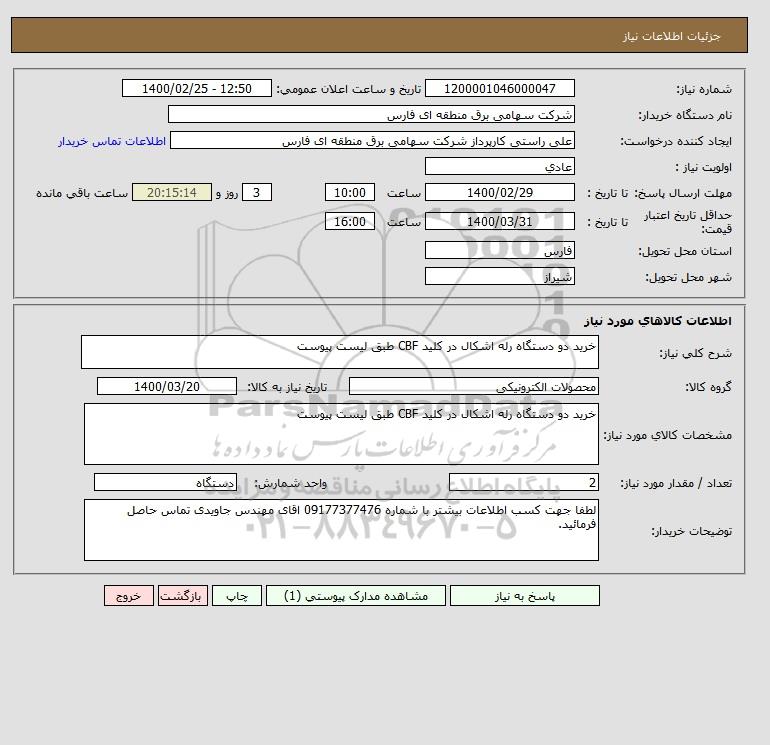The width and height of the screenshot is (770, 745).
Task: Open اطلاعات تماس خریدار link
Action: 112,141
